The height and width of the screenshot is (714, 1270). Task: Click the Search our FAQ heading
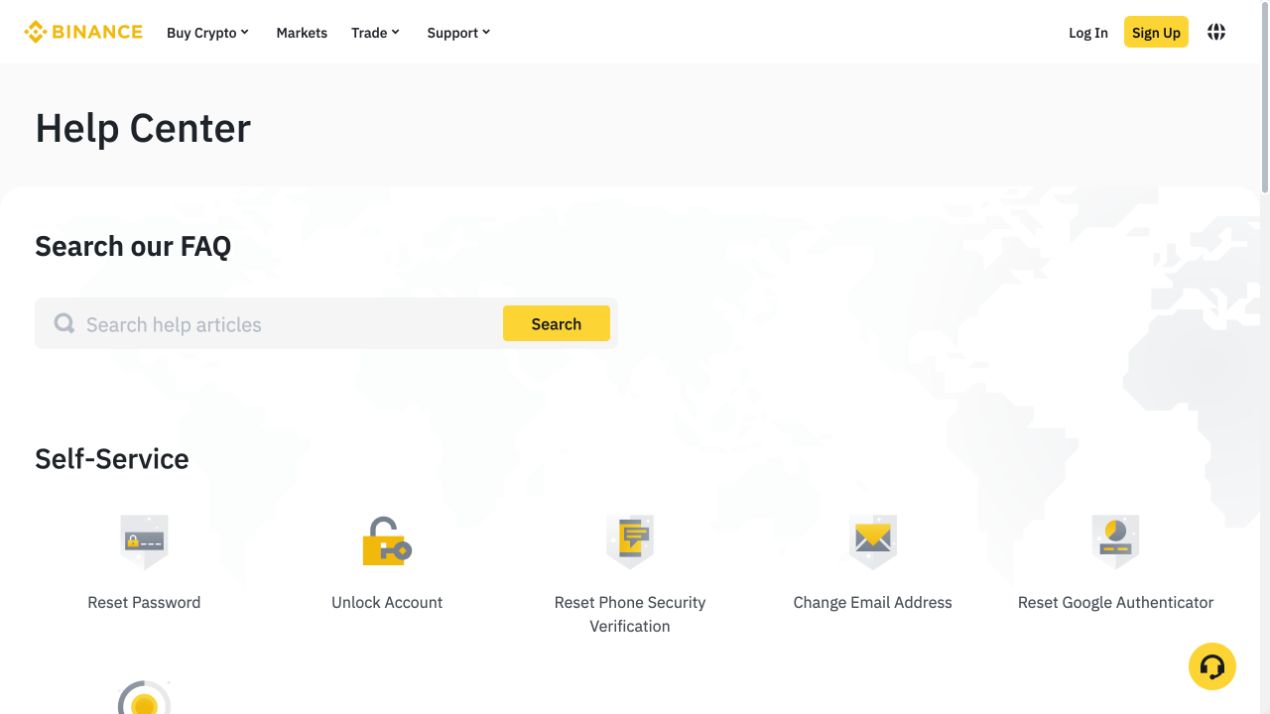pyautogui.click(x=133, y=246)
